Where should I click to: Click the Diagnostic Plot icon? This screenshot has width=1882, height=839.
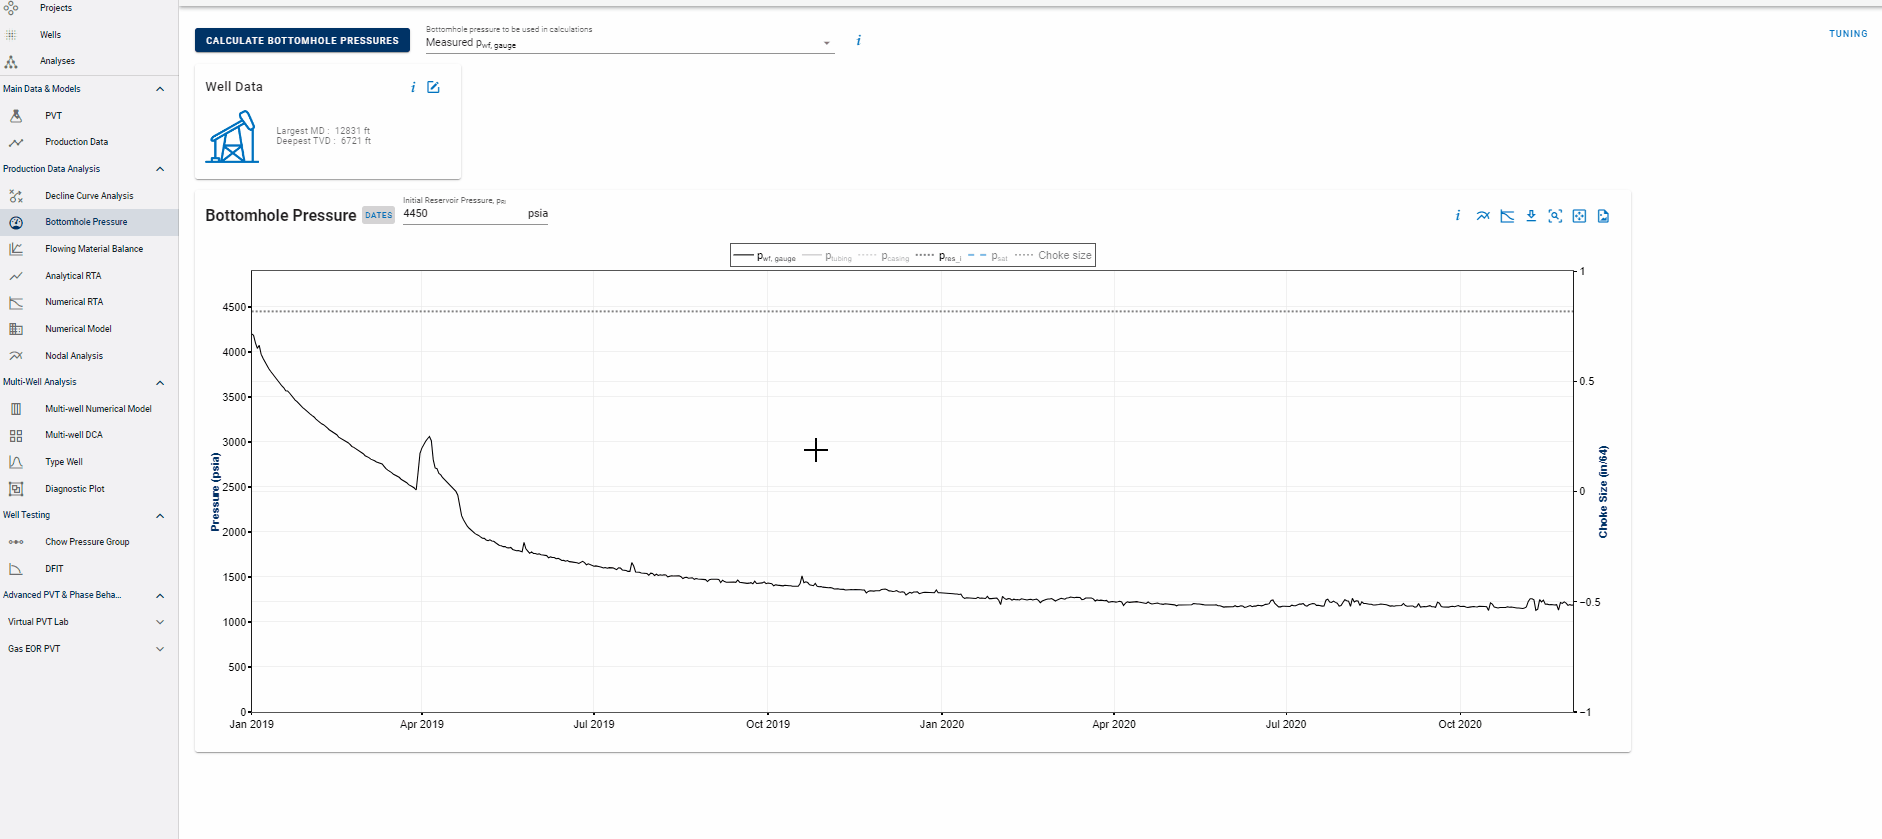pyautogui.click(x=16, y=489)
